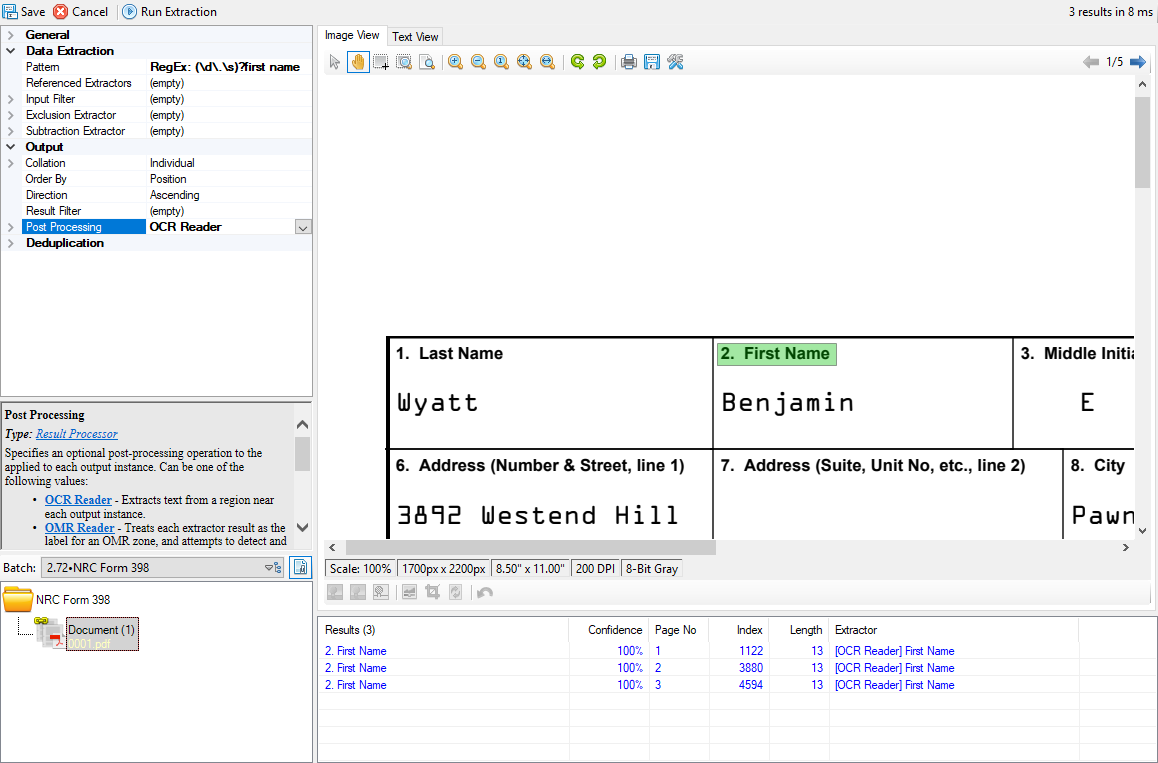Screen dimensions: 1158x763
Task: Click the Zoom In magnifier icon
Action: [455, 62]
